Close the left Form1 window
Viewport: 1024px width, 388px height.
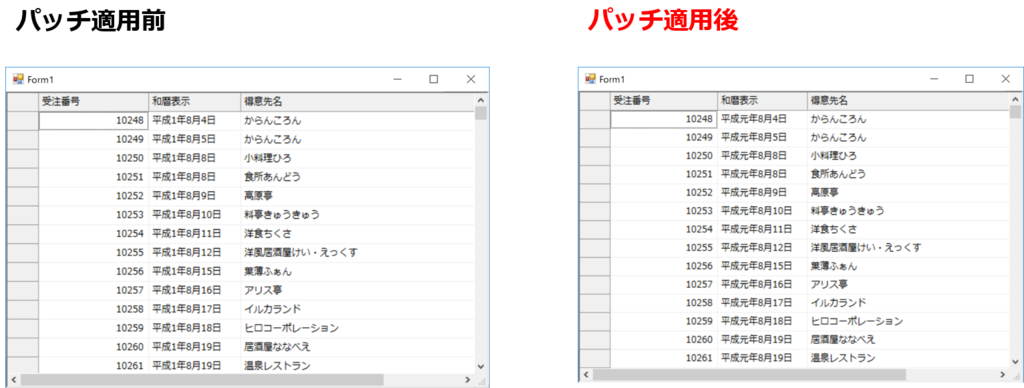pyautogui.click(x=471, y=79)
